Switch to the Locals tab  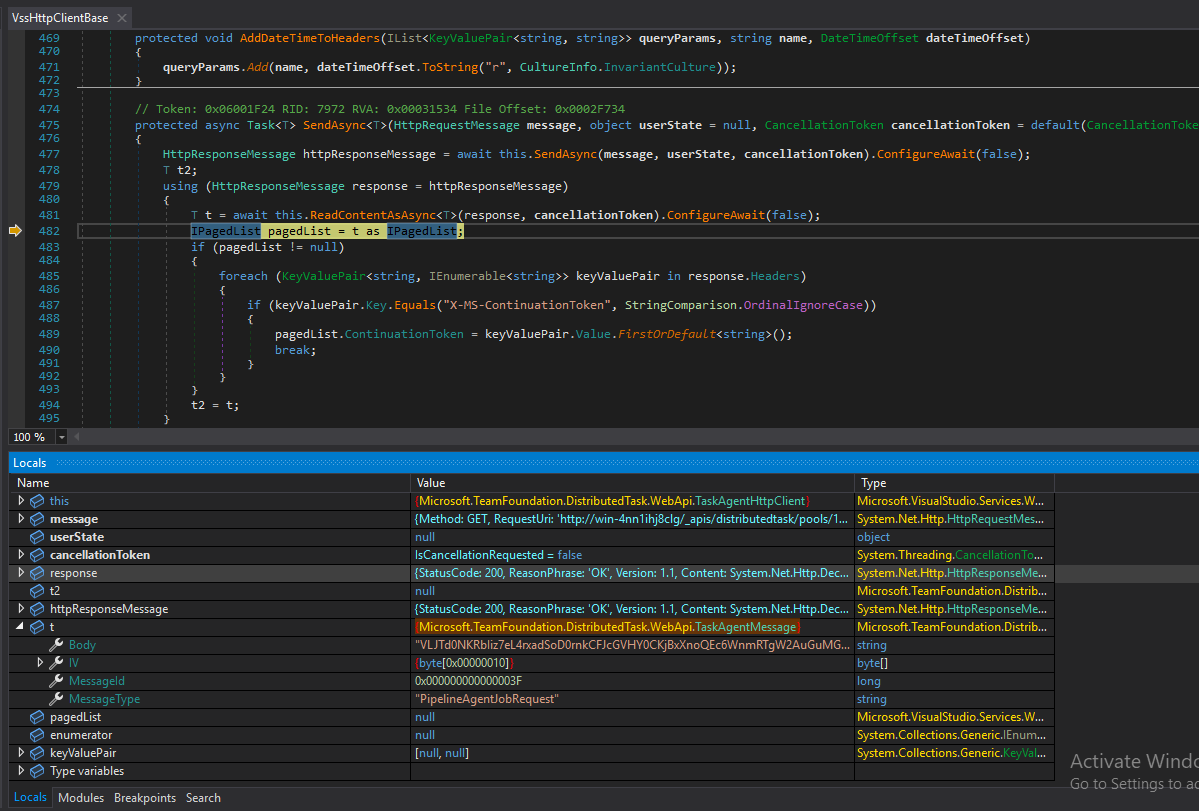(31, 797)
